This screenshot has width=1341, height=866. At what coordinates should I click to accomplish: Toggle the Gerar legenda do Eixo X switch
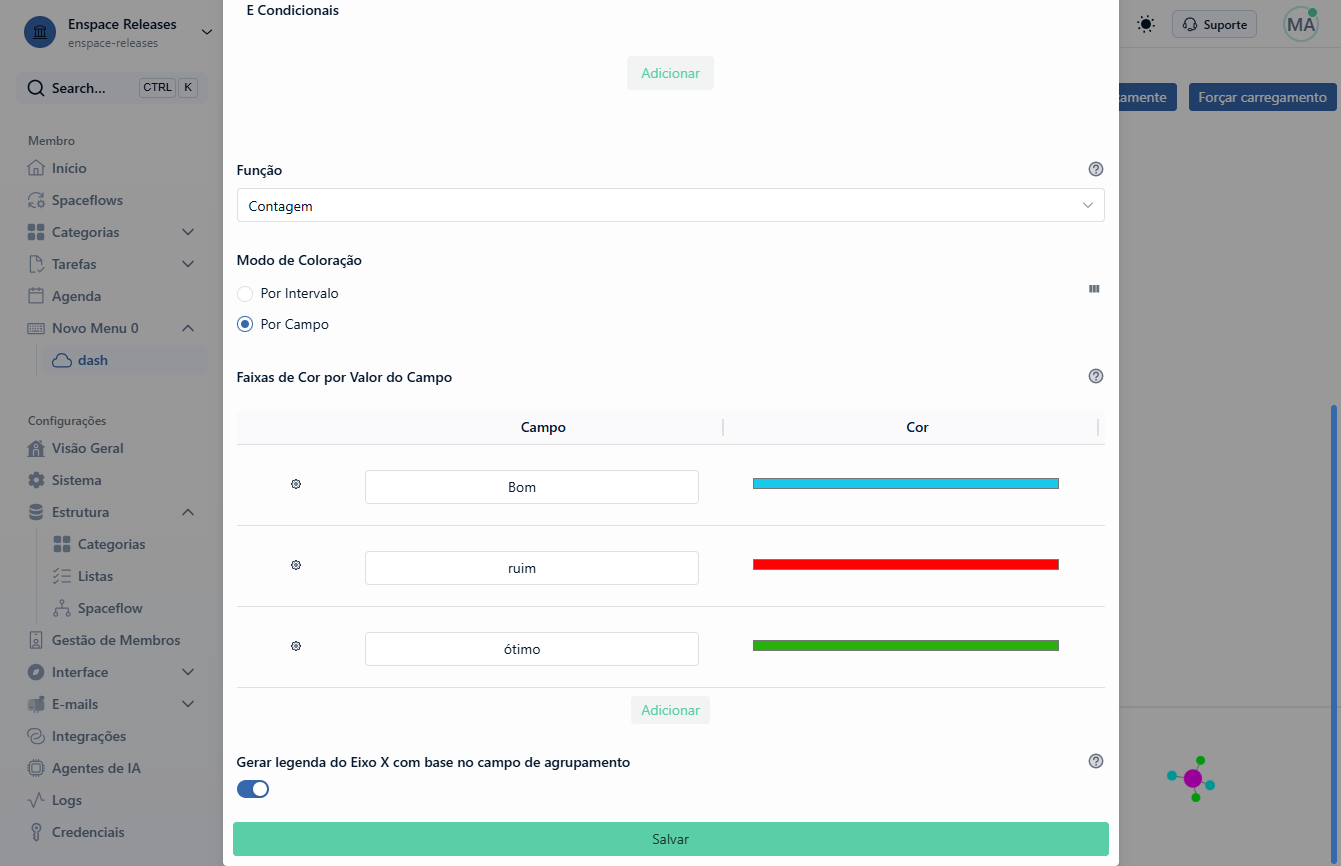click(x=253, y=789)
